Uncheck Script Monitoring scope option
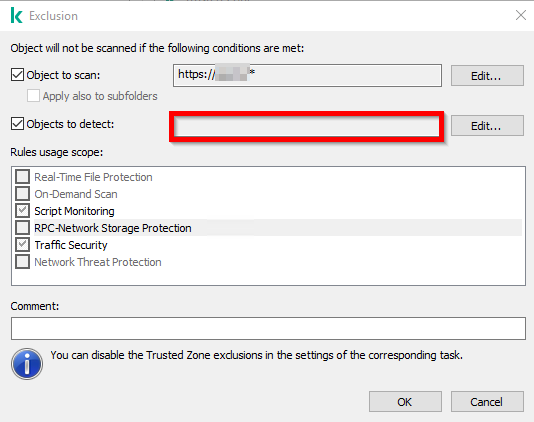 (x=22, y=210)
